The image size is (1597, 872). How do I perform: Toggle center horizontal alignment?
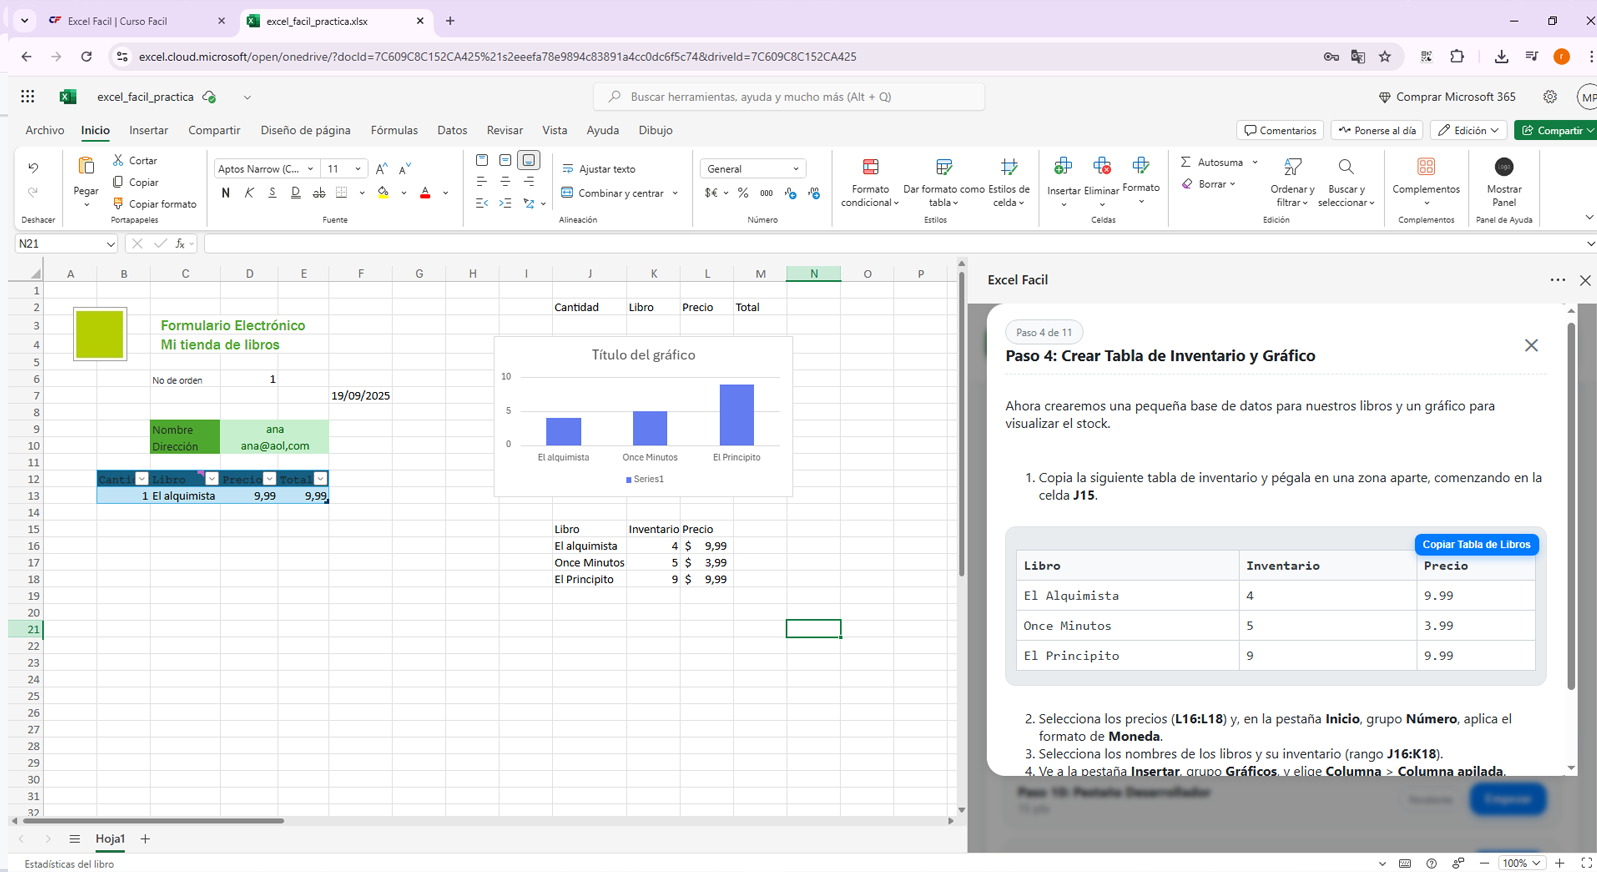(506, 181)
